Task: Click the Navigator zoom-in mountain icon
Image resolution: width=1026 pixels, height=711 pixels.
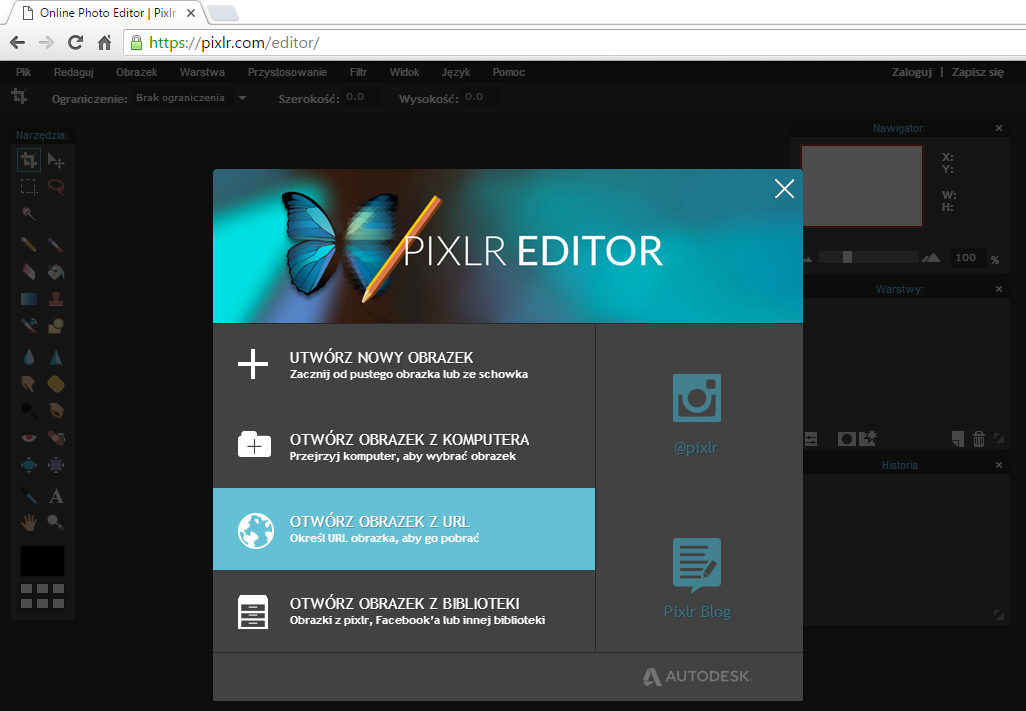Action: click(x=930, y=258)
